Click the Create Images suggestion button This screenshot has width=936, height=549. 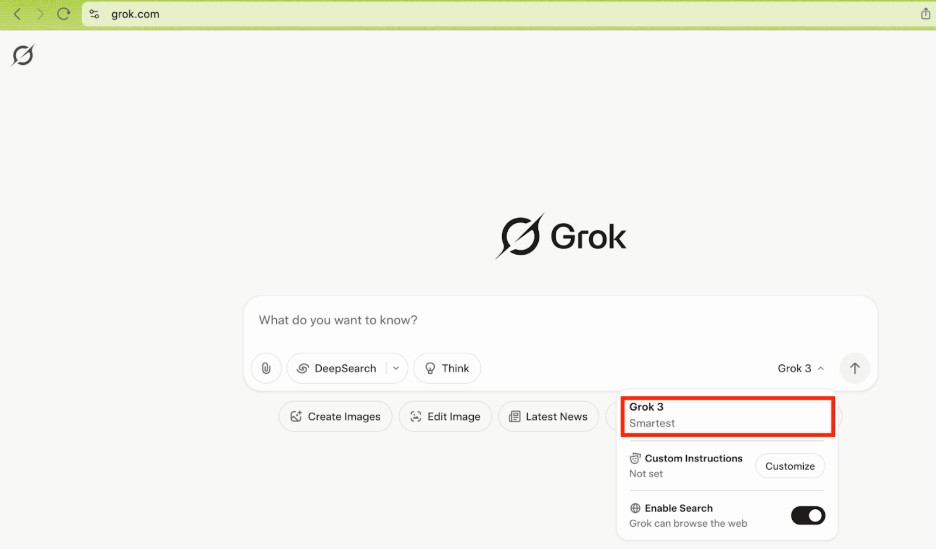tap(335, 416)
